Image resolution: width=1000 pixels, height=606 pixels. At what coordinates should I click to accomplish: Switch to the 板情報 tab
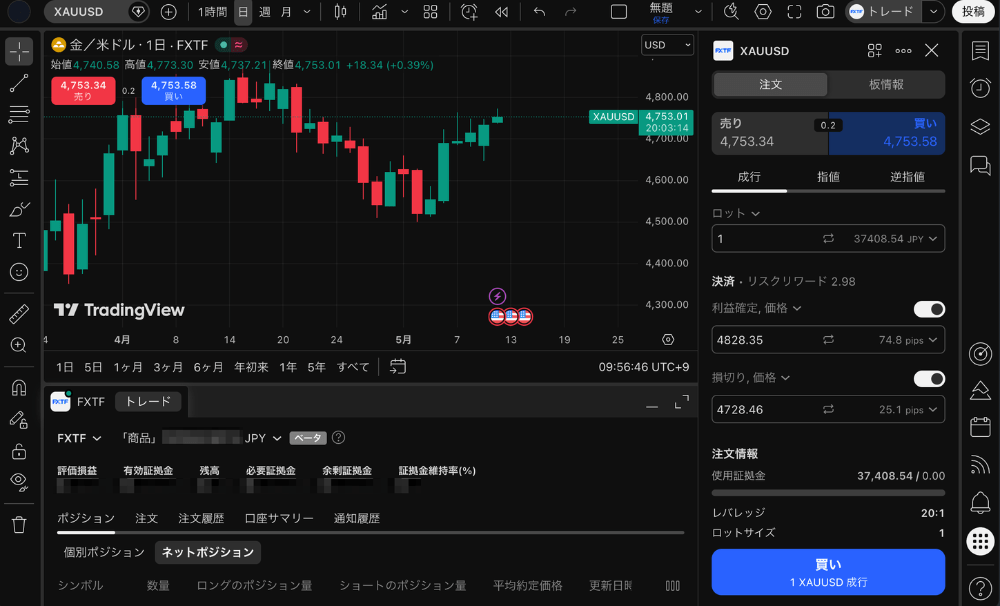pyautogui.click(x=886, y=84)
